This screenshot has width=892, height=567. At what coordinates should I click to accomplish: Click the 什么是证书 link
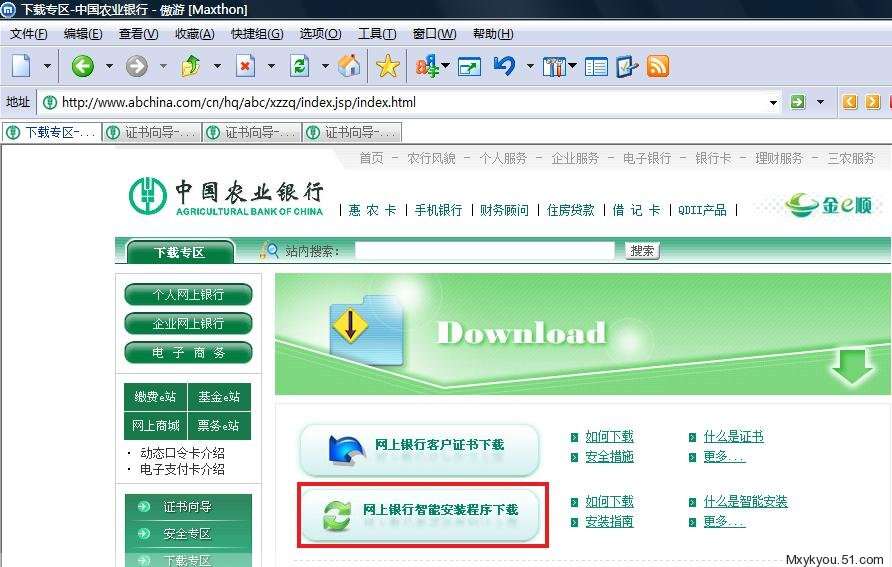pos(733,436)
